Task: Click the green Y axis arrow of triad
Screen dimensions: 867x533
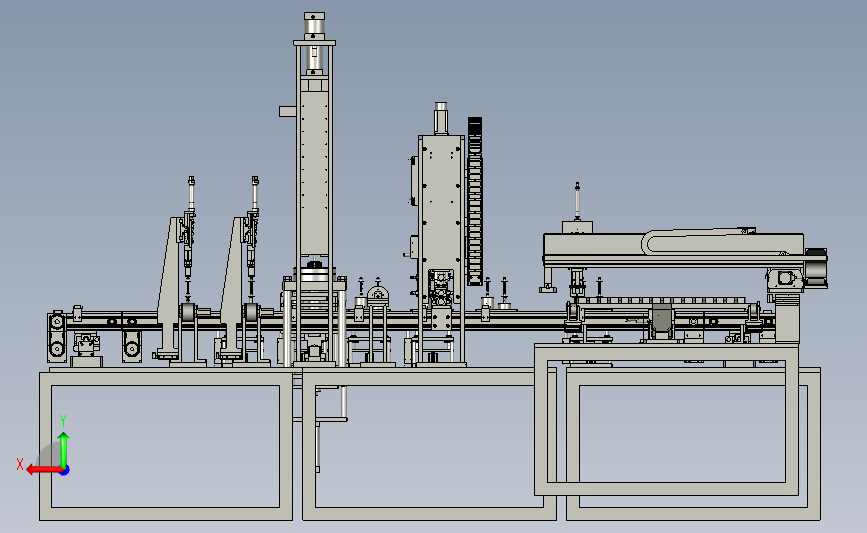Action: tap(64, 450)
